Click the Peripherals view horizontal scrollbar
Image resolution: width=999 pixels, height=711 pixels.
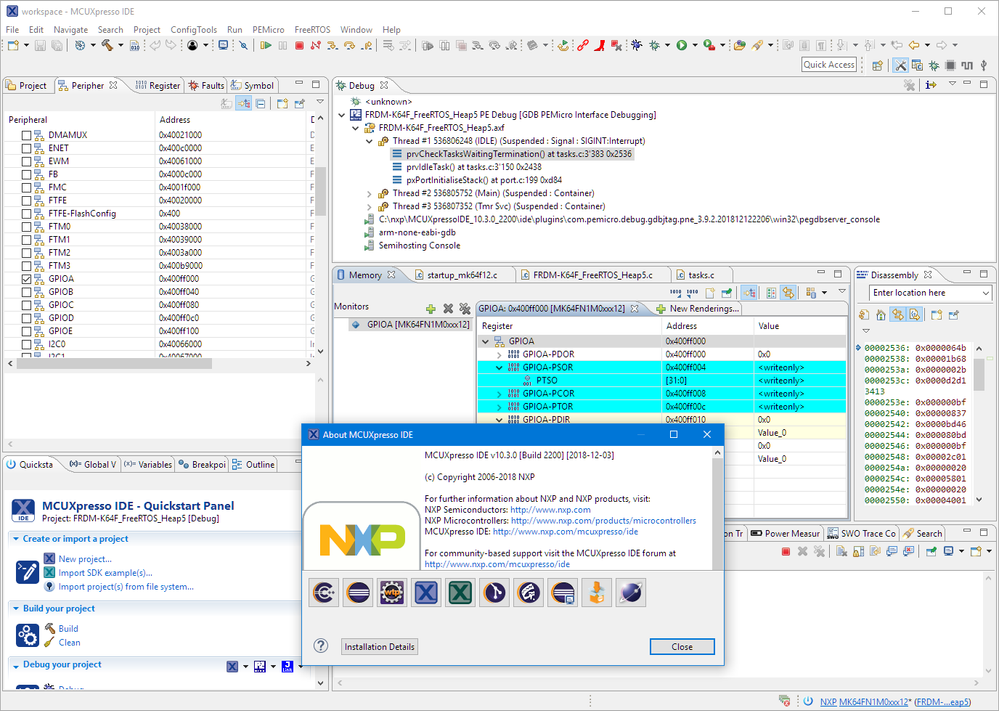click(113, 364)
